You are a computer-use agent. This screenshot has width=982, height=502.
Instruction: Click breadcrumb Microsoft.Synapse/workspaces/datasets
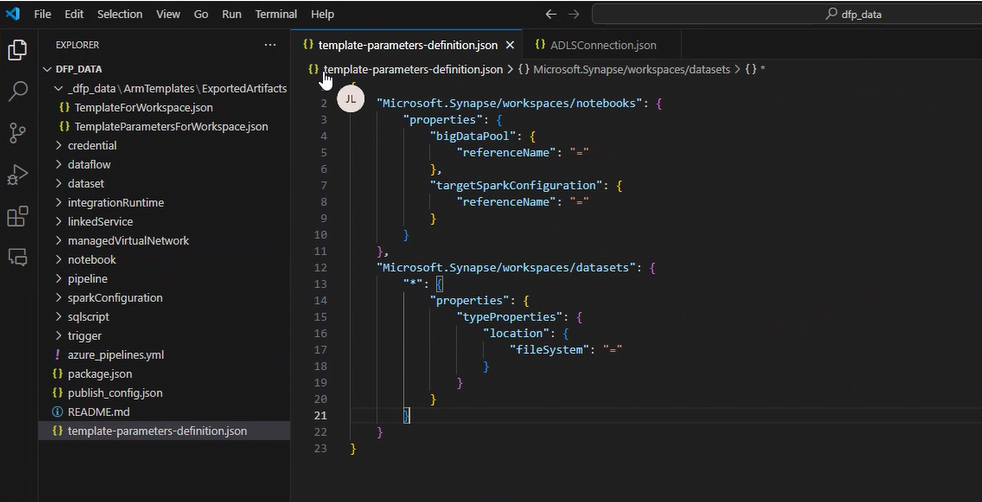(x=631, y=69)
